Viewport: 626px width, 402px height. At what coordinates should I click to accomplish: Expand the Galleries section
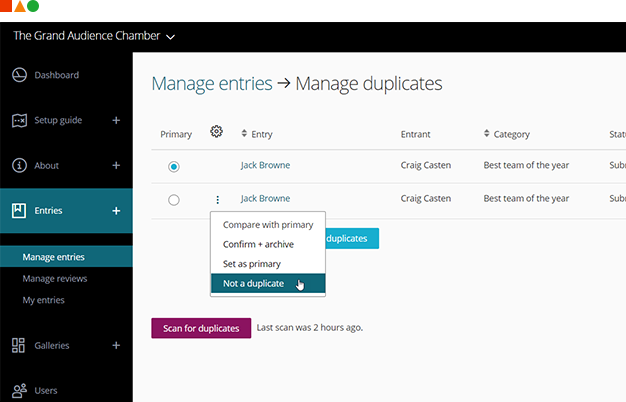coord(116,345)
